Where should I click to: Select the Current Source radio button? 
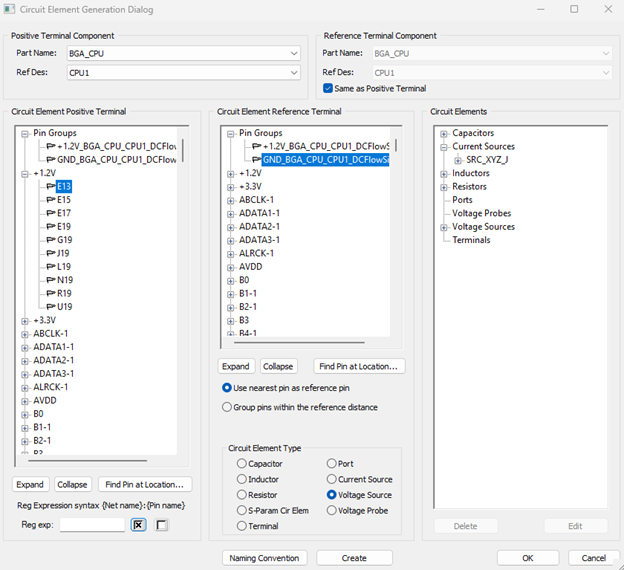tap(332, 480)
